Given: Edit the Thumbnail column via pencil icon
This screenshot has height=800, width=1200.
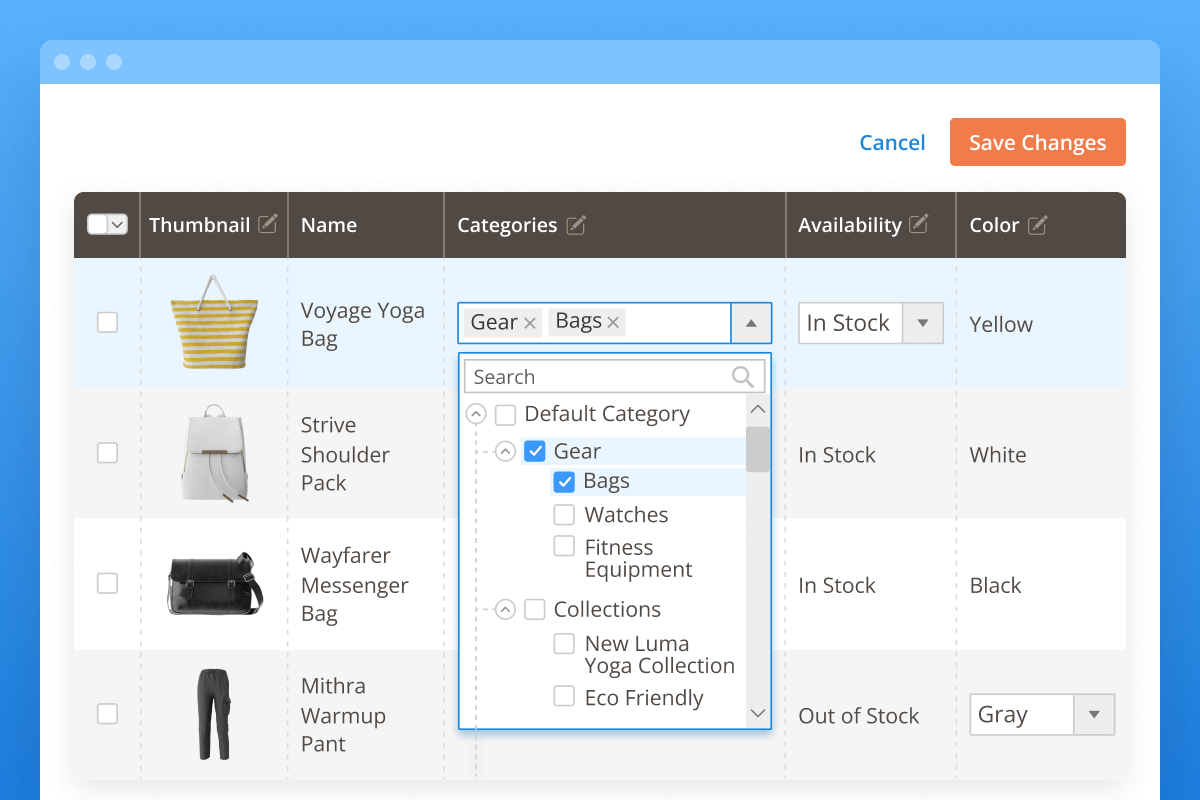Looking at the screenshot, I should pyautogui.click(x=269, y=224).
